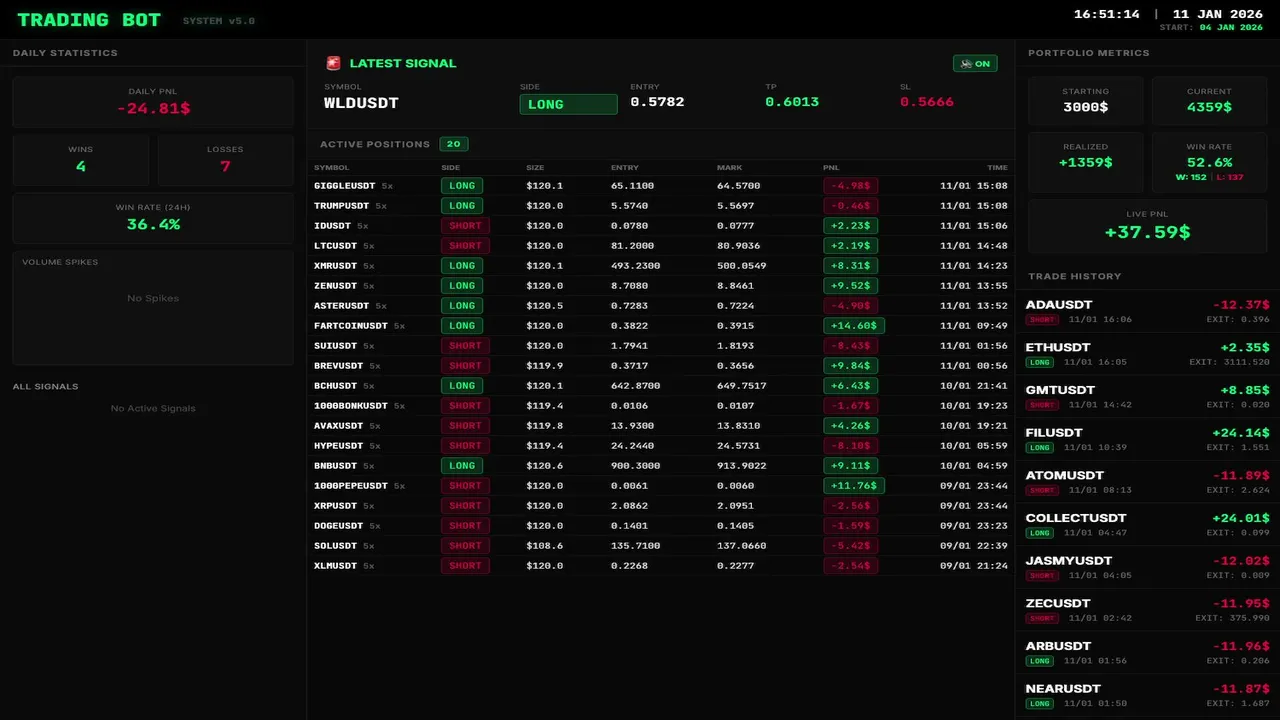Click BCHUSDT entry price 642.8700
This screenshot has width=1280, height=720.
pos(635,386)
